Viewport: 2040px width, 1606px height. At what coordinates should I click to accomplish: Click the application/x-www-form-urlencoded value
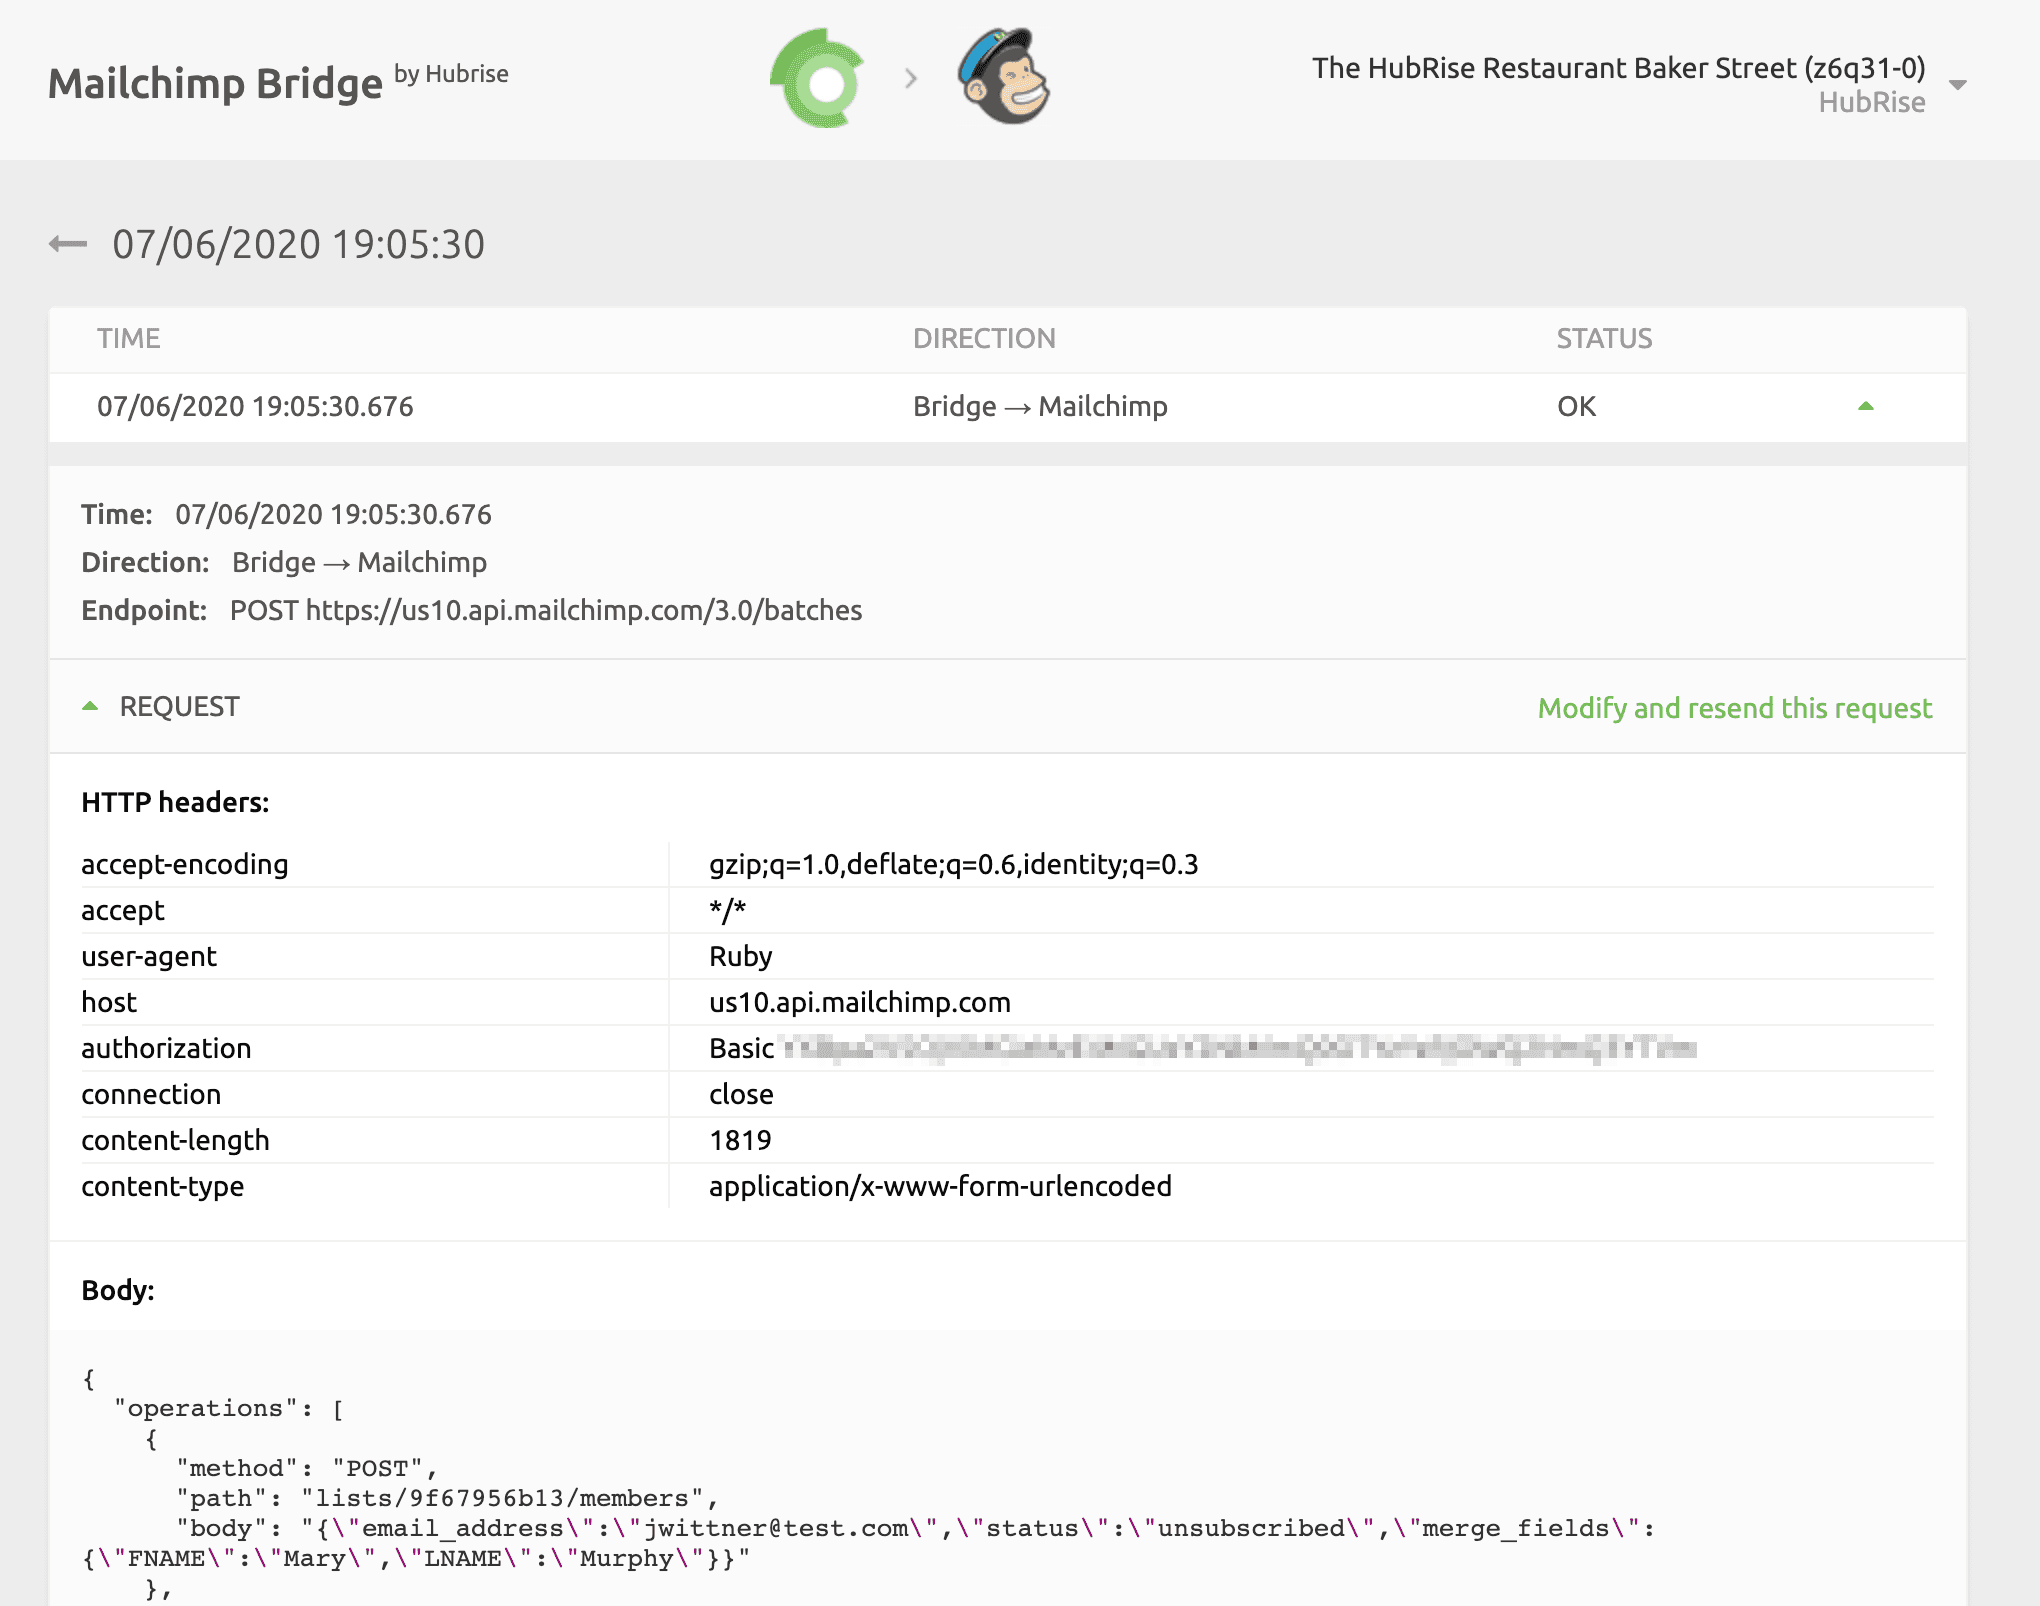pos(940,1186)
